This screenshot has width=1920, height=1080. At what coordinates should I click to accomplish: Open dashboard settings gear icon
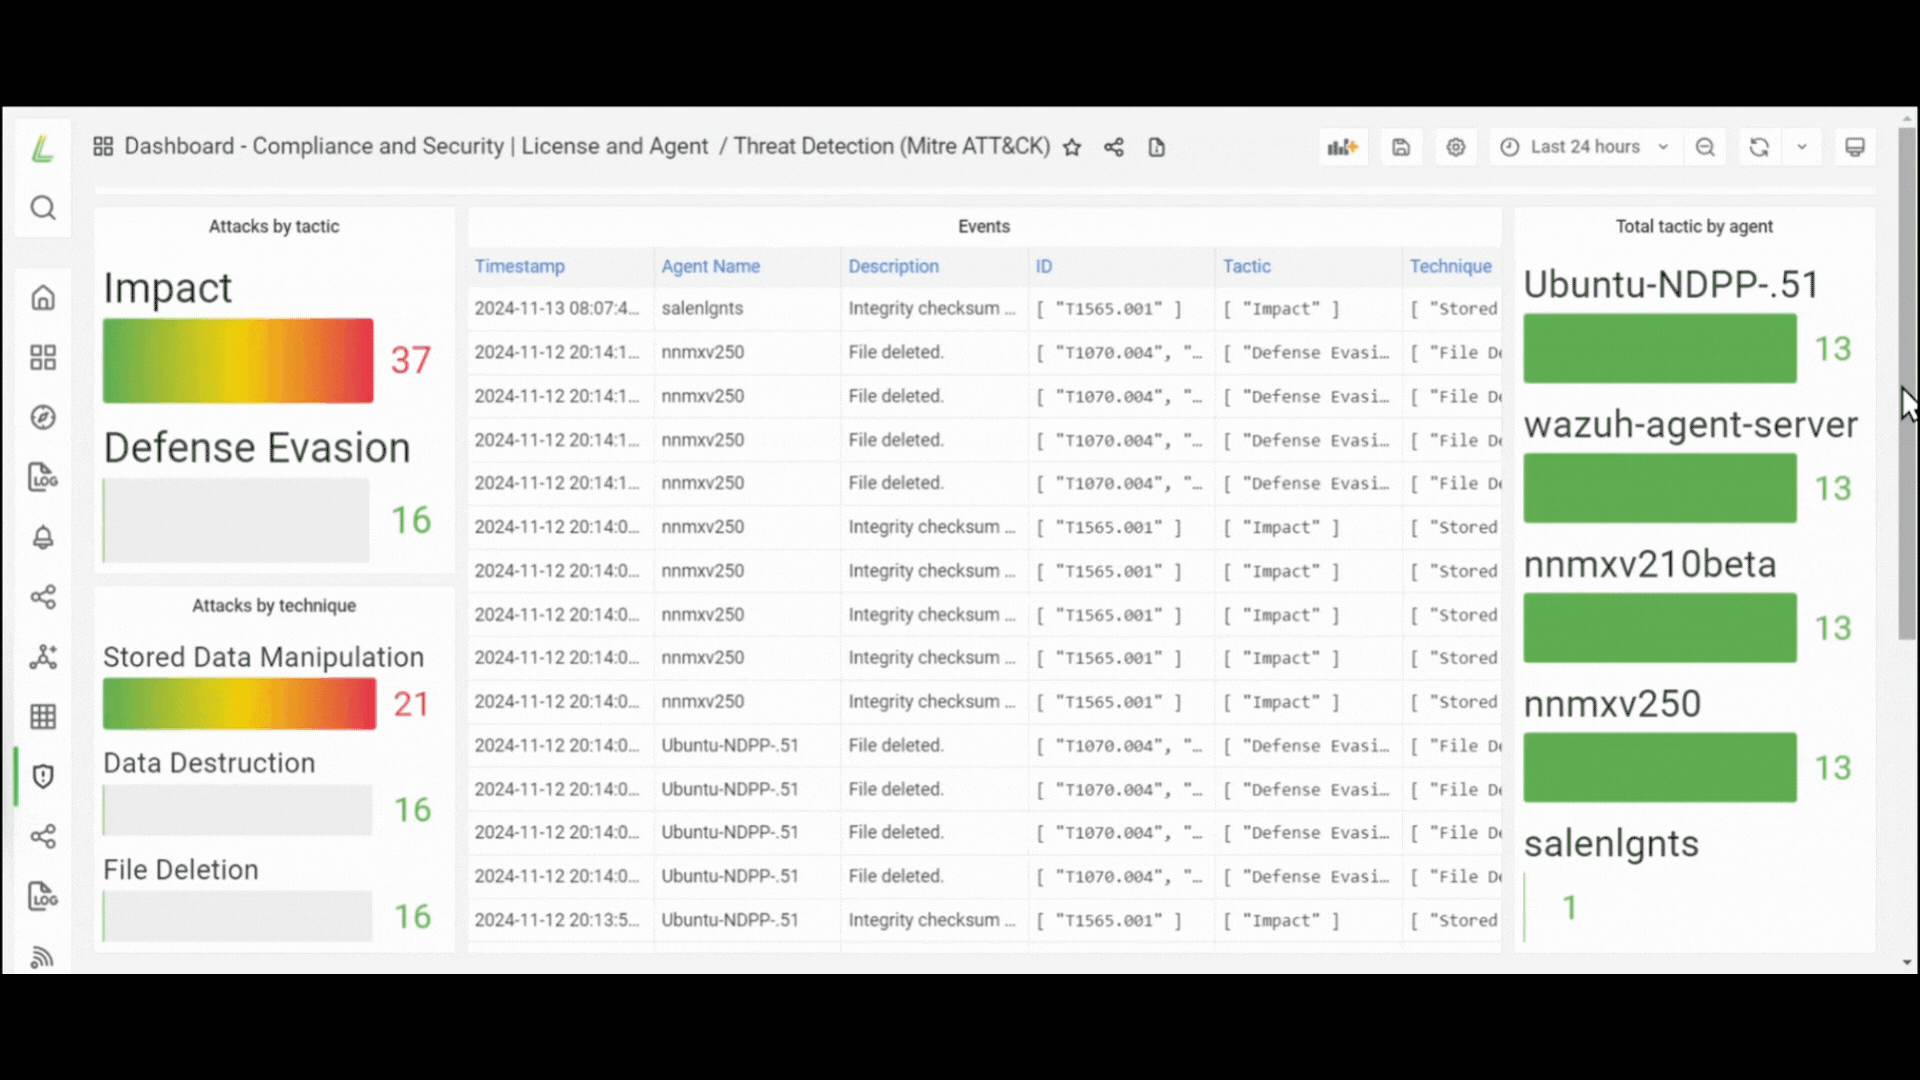1455,147
